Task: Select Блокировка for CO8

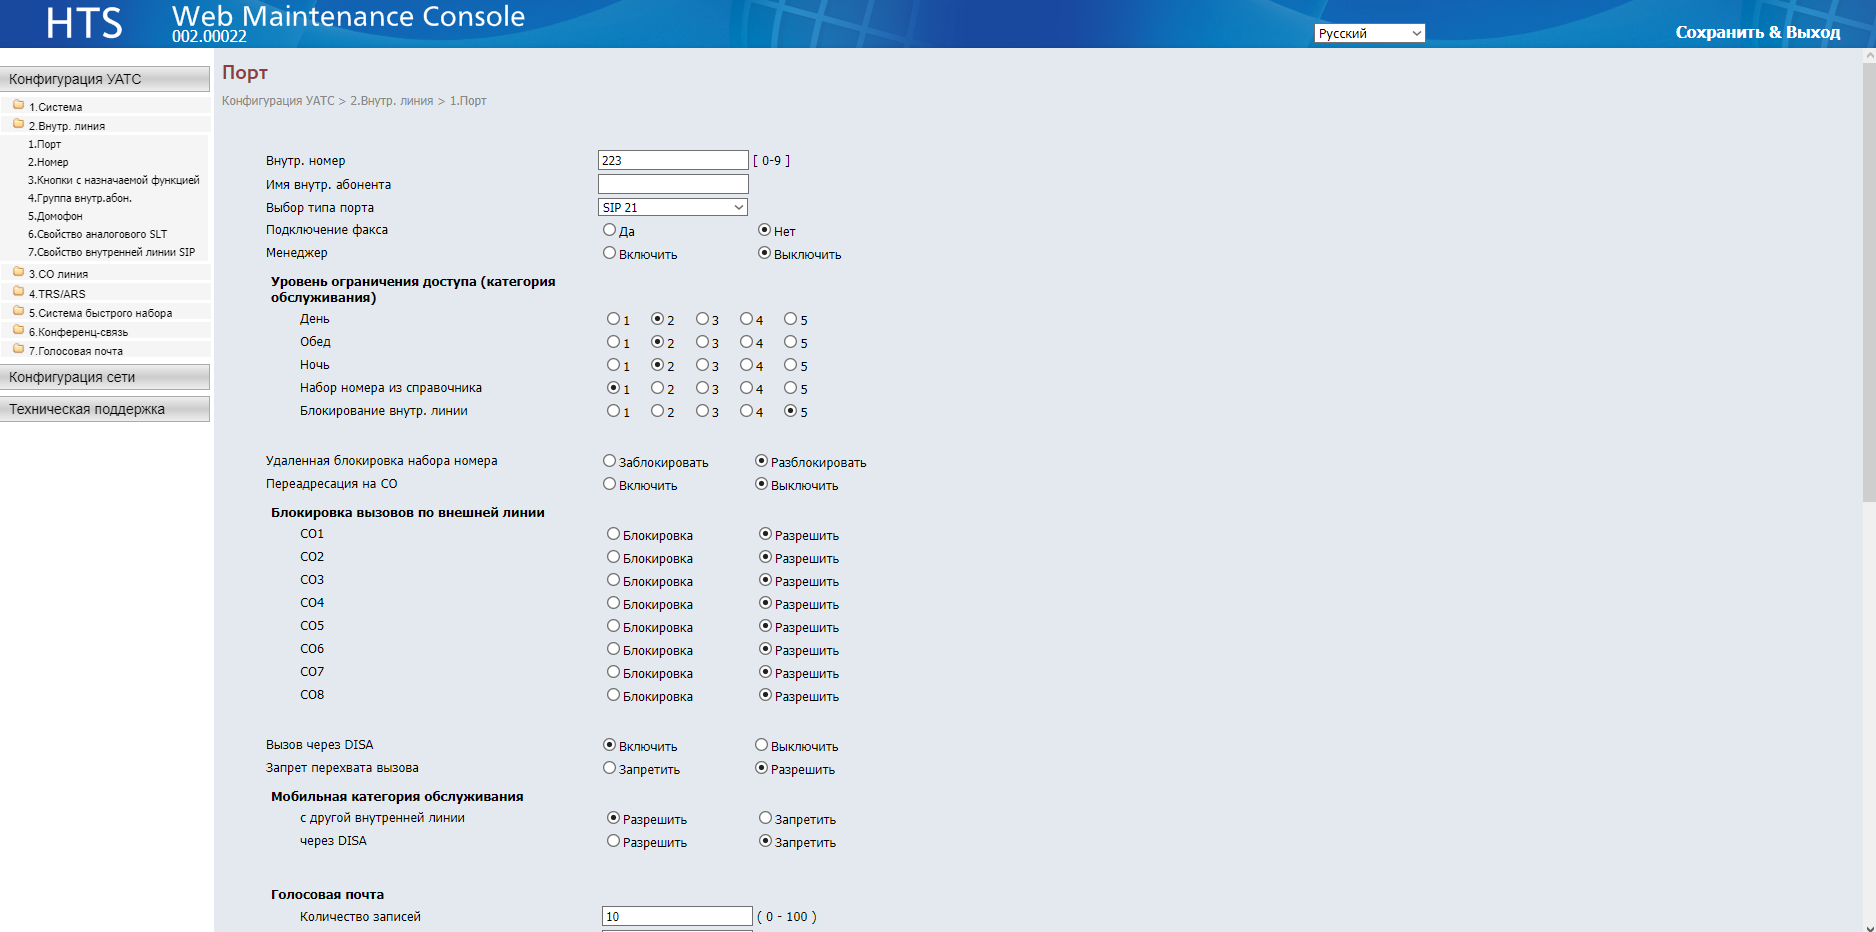Action: (613, 695)
